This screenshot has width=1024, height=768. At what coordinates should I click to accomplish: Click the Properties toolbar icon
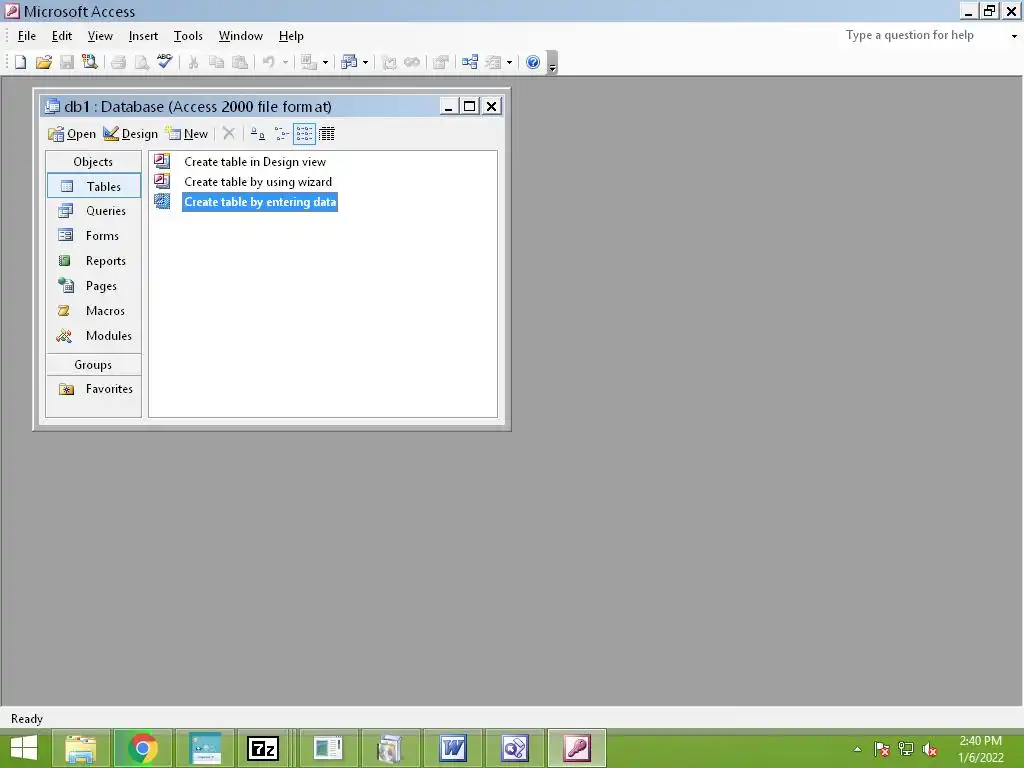(441, 62)
